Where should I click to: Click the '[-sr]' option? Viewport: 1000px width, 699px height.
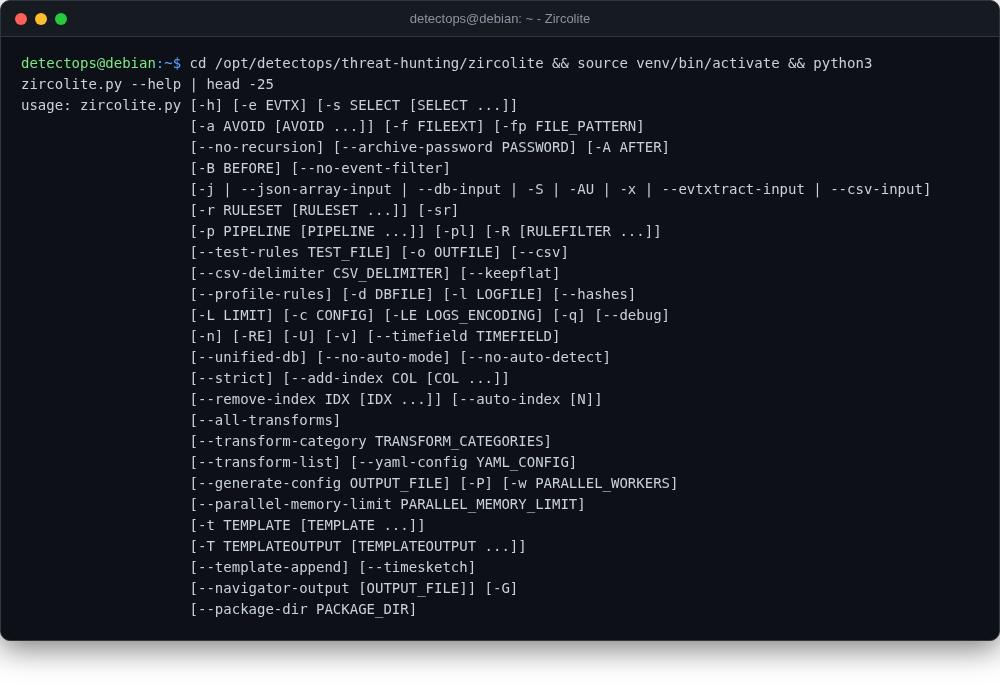click(x=438, y=210)
